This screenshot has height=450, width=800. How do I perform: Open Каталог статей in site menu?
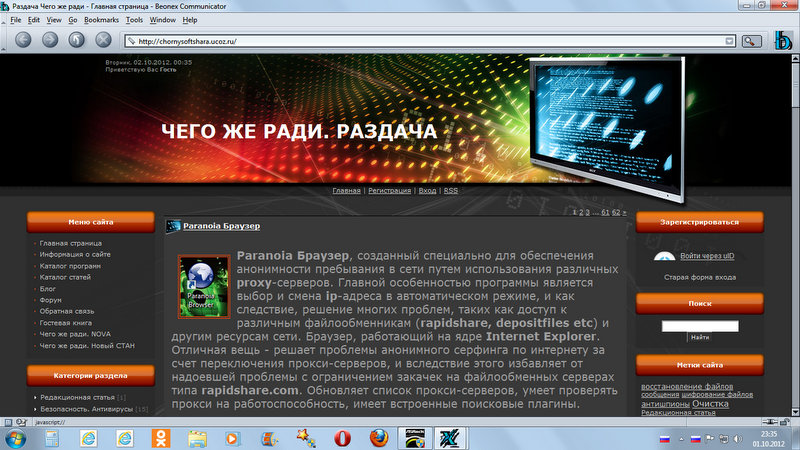pos(65,277)
